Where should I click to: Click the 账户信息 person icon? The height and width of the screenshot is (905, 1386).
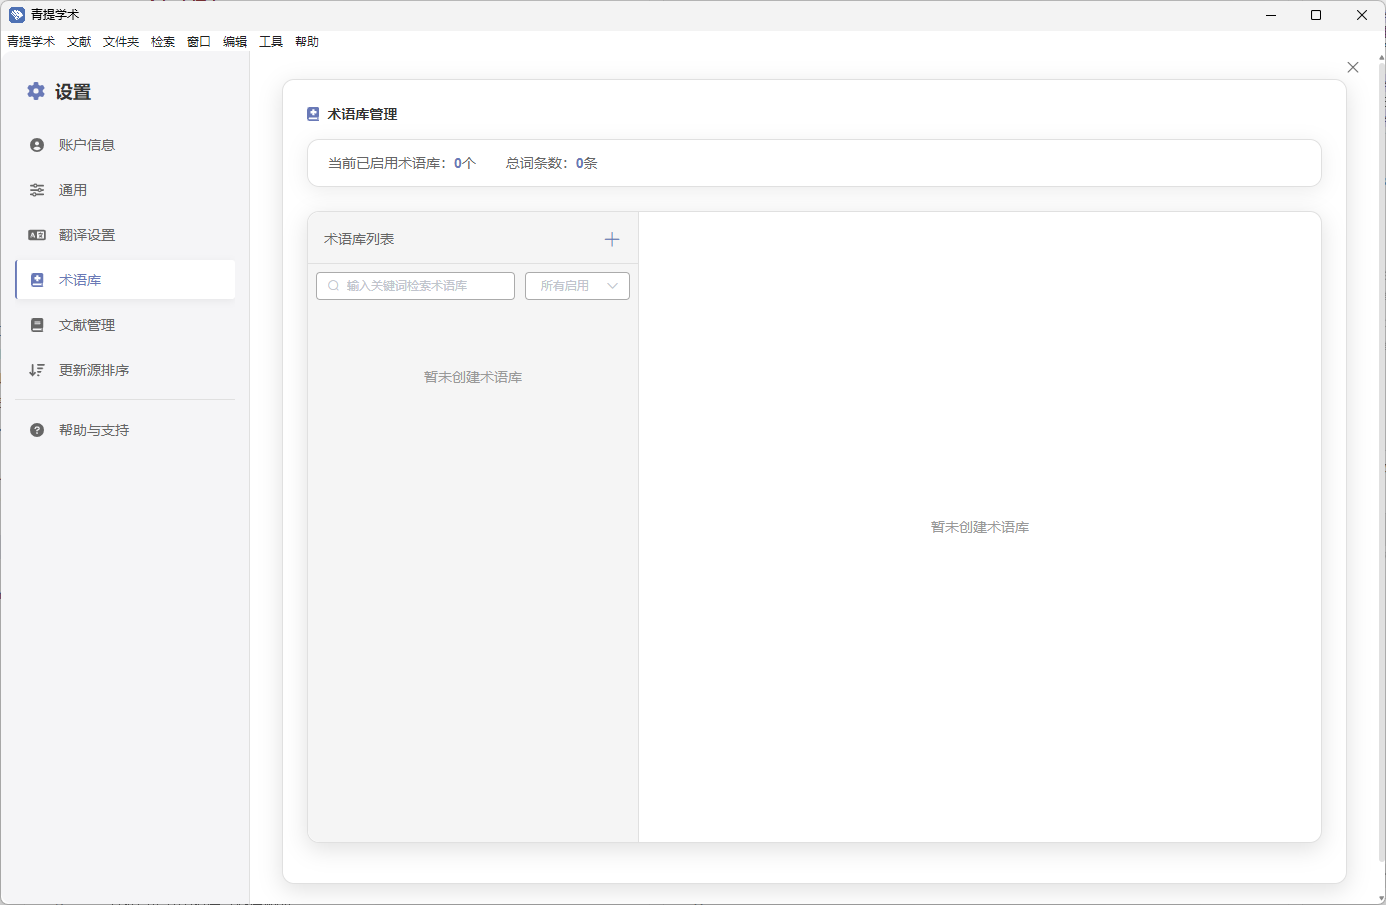click(x=37, y=145)
